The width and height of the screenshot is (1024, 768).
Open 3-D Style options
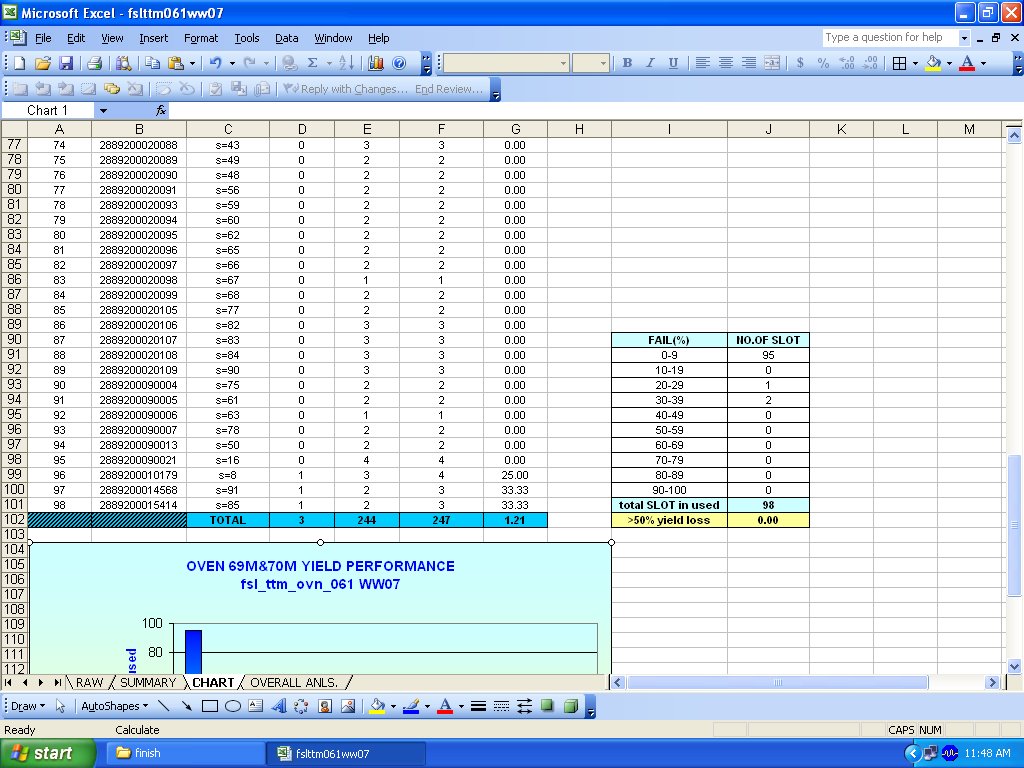tap(571, 706)
